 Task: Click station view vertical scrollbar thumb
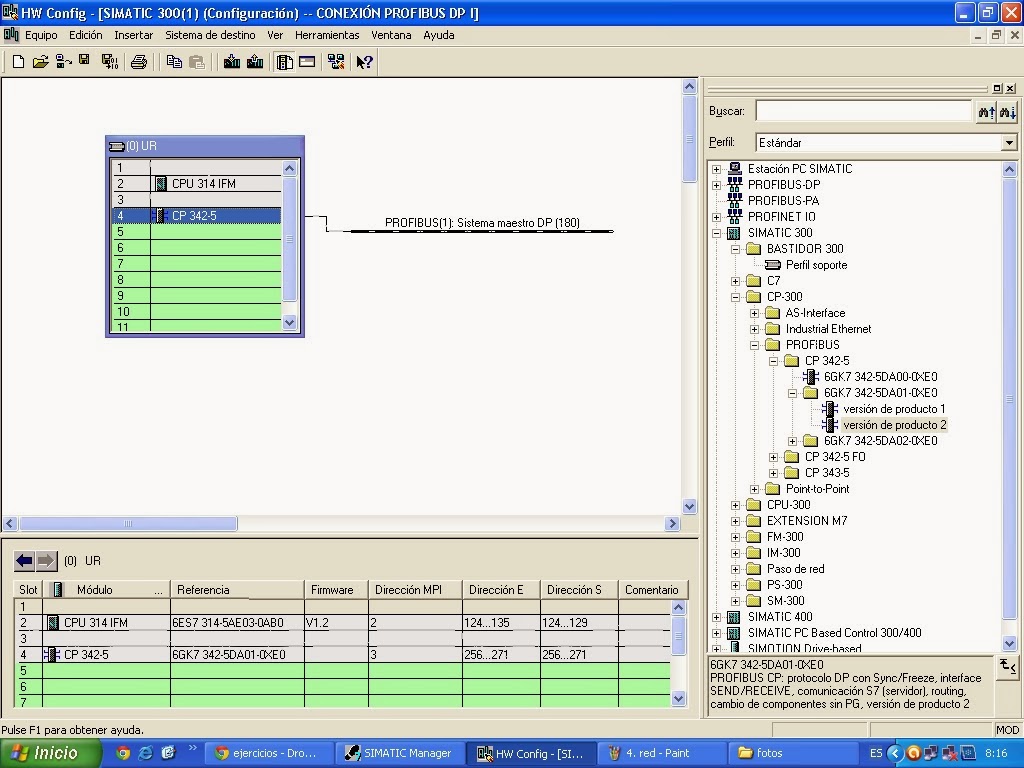click(x=690, y=138)
